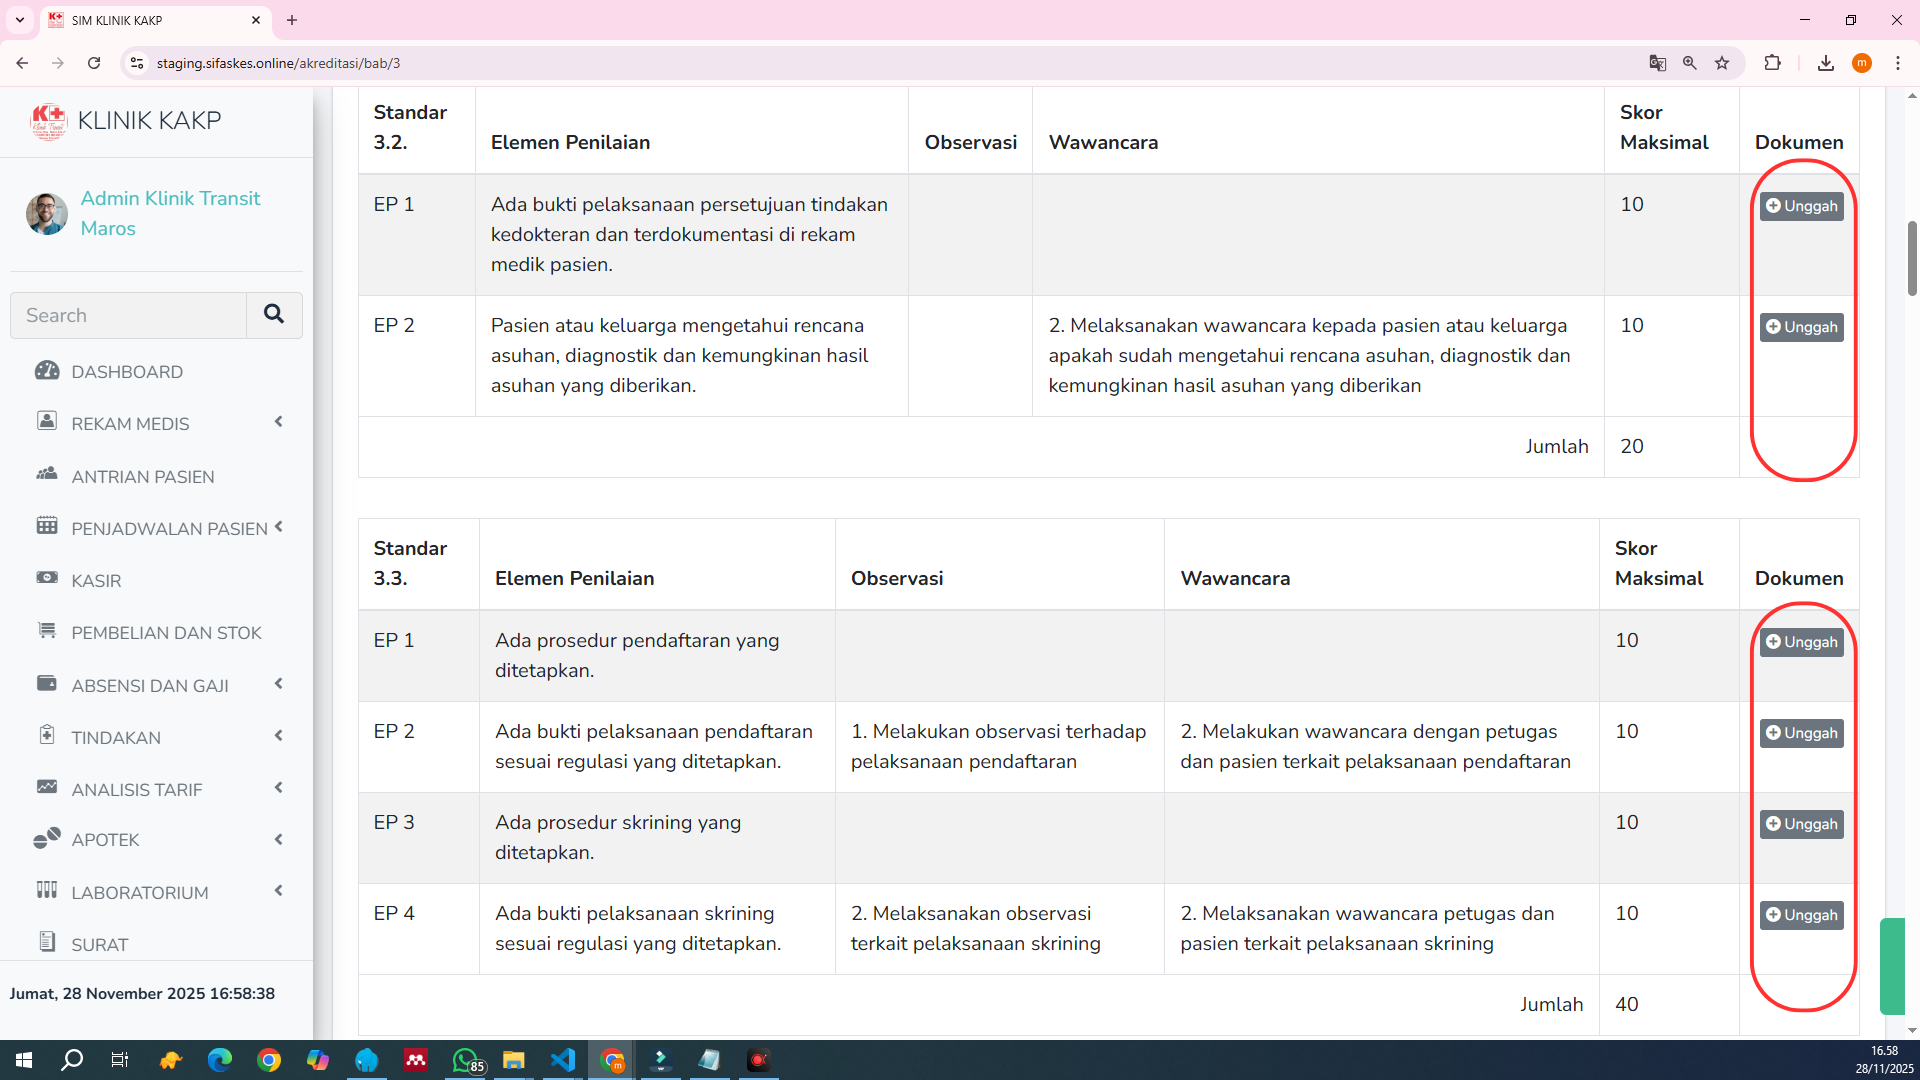Open Visual Studio Code from the taskbar

coord(562,1060)
